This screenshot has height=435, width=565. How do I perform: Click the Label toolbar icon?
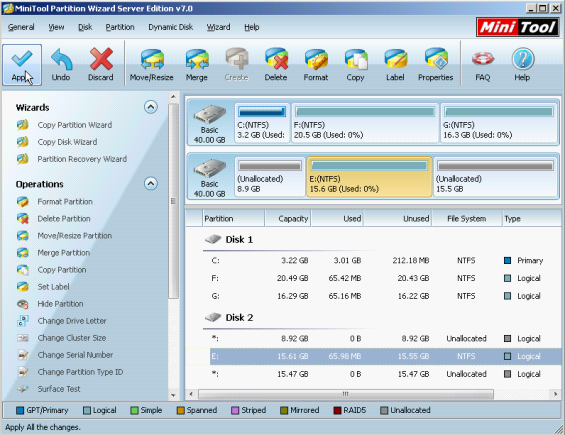(395, 65)
